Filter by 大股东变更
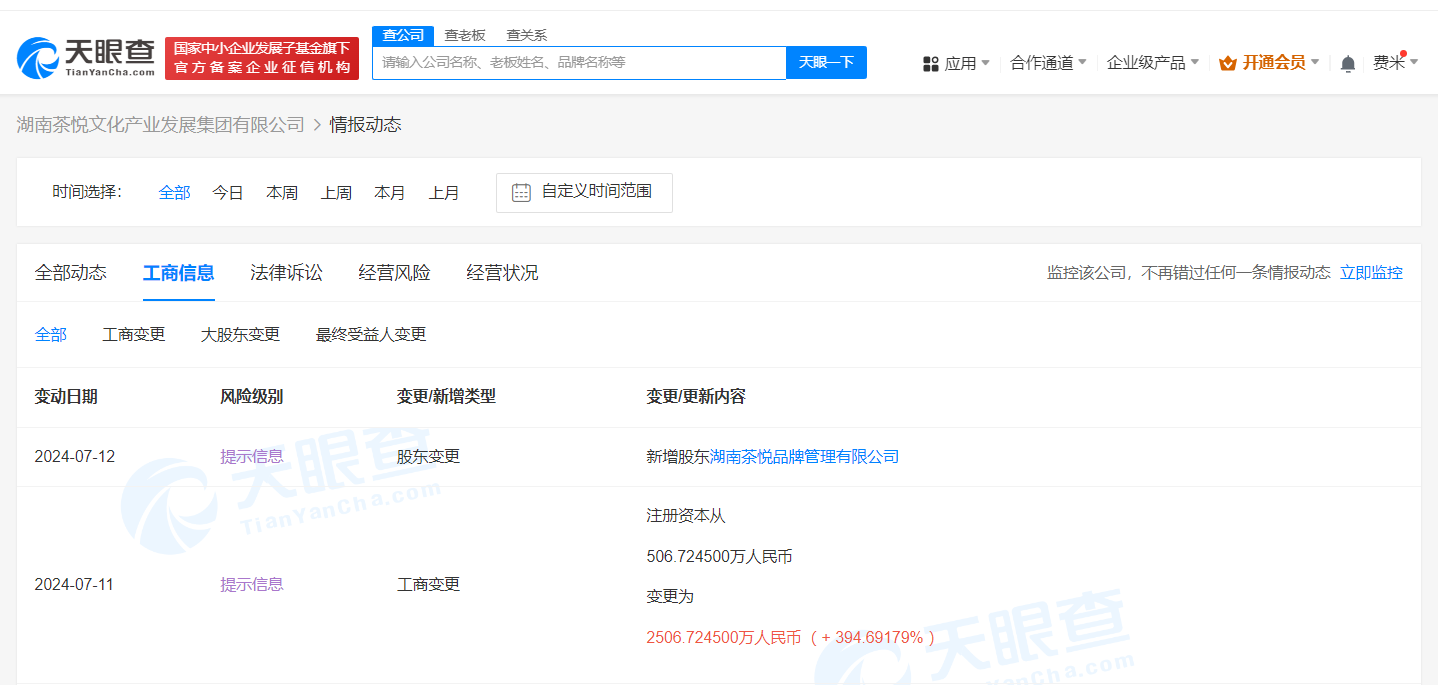Viewport: 1438px width, 685px height. click(x=240, y=334)
